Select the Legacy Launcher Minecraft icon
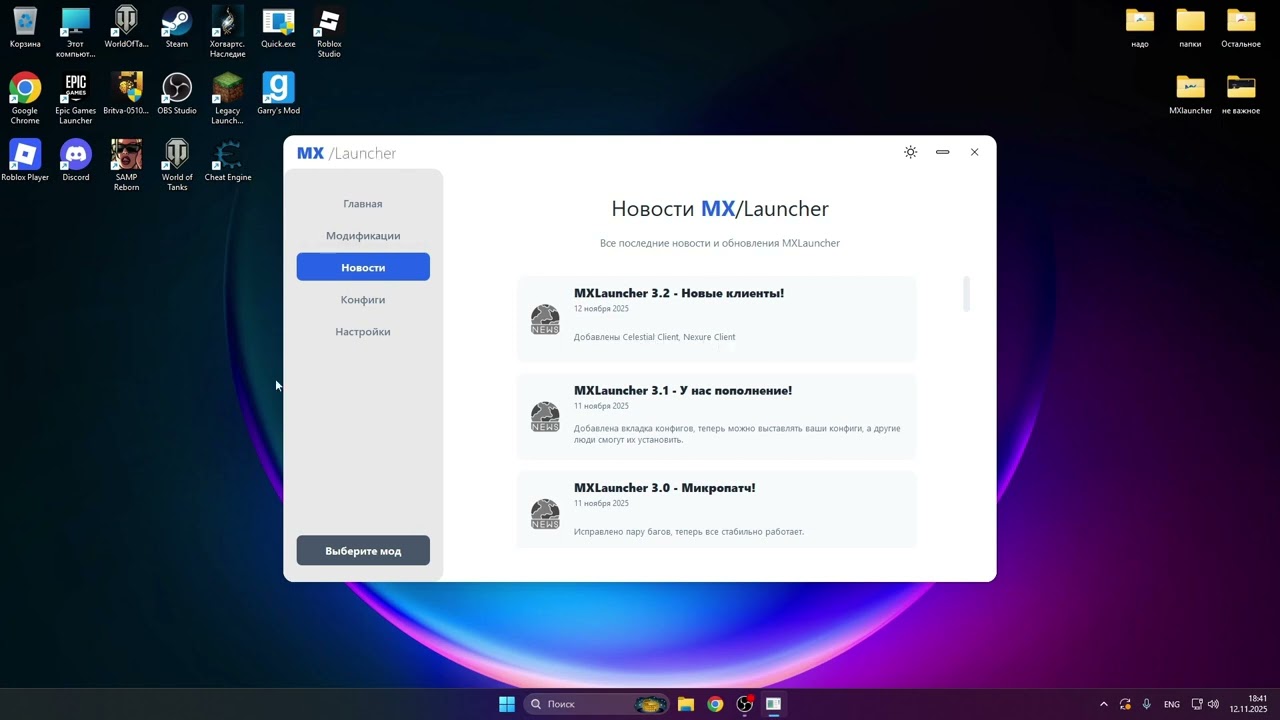This screenshot has height=720, width=1280. pos(228,98)
